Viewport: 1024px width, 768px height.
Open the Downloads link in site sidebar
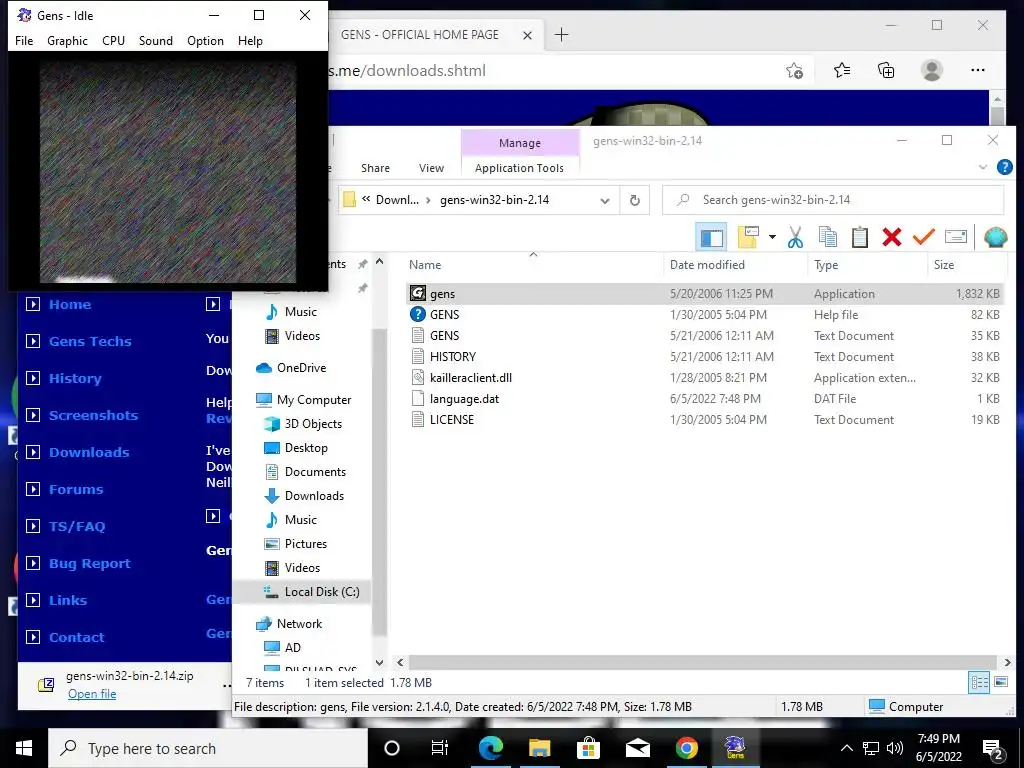pyautogui.click(x=89, y=453)
